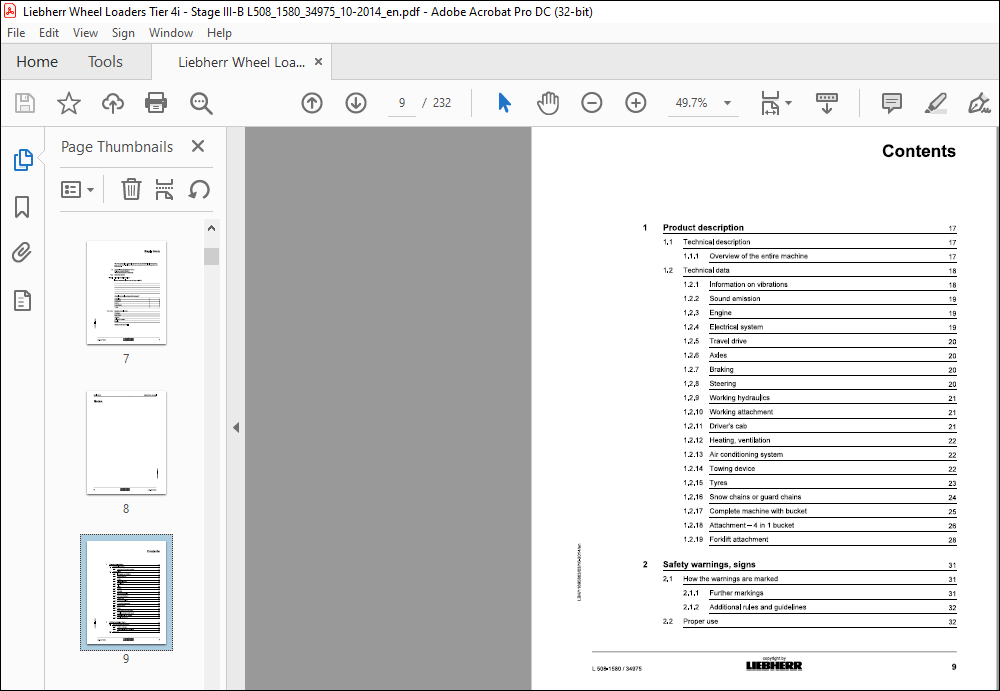Open 'Proper use' contents entry

pos(700,621)
